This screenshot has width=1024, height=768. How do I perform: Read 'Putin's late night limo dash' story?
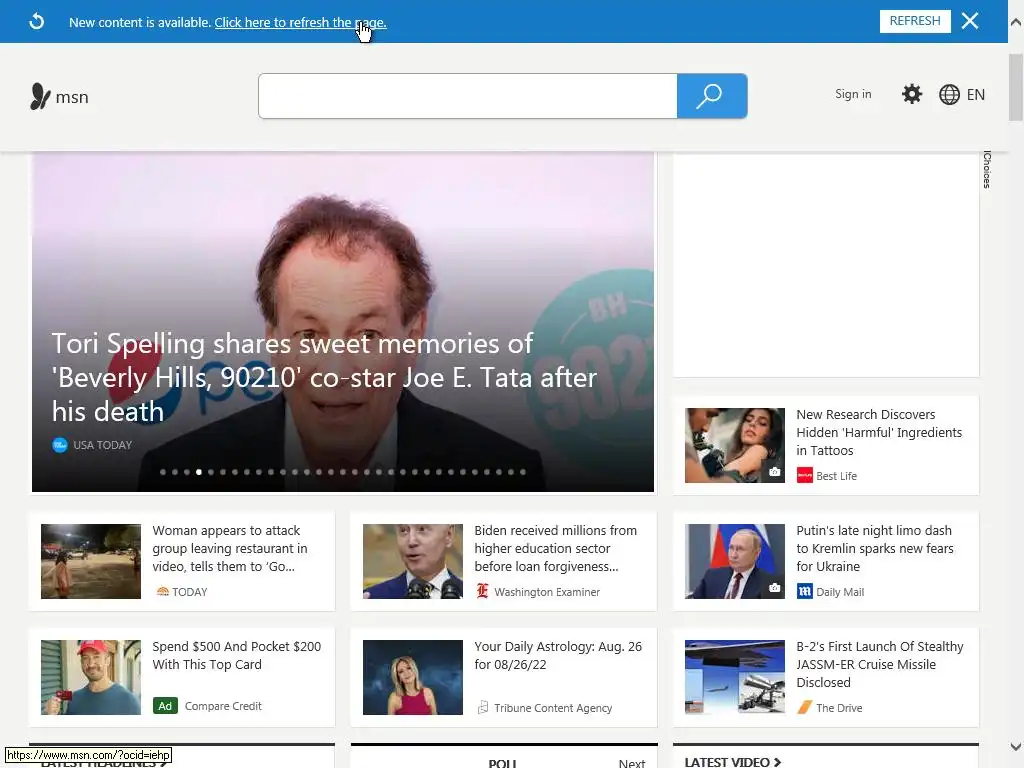click(x=874, y=549)
